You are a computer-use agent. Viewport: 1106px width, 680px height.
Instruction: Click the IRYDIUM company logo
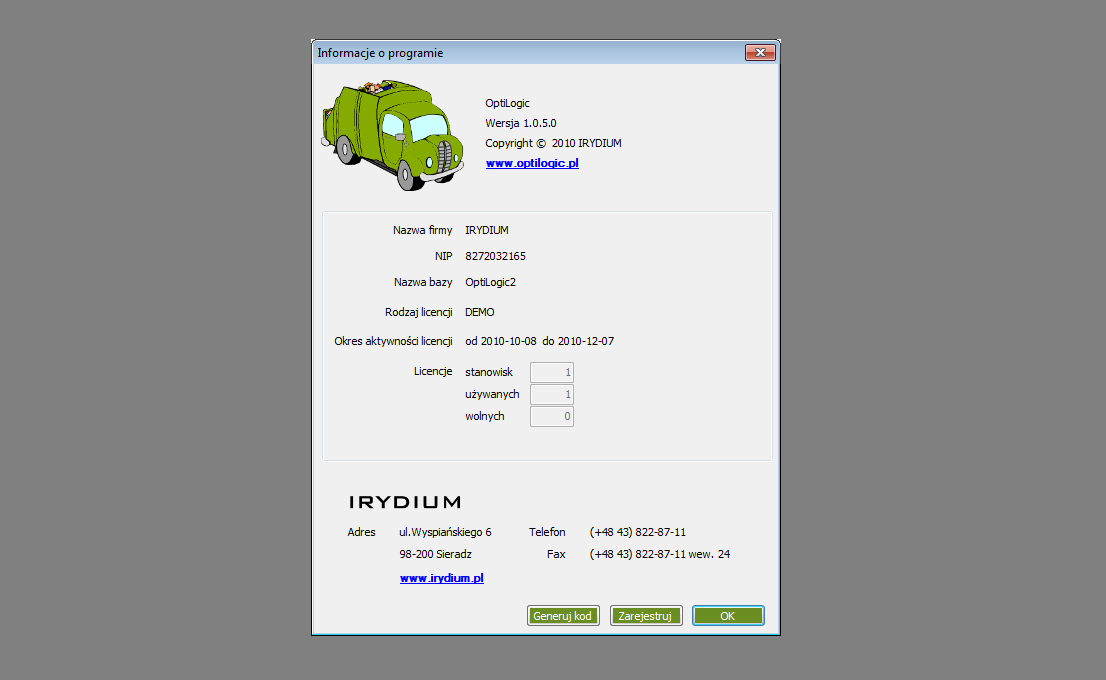click(x=405, y=502)
